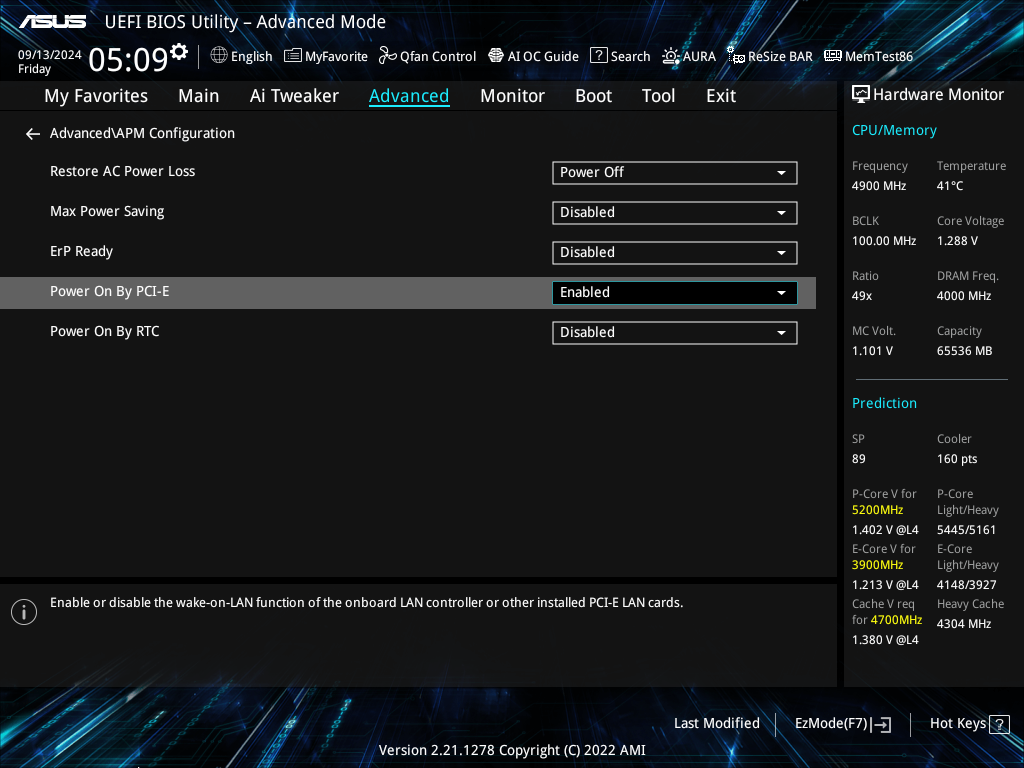Click the ASUS logo

tap(52, 22)
